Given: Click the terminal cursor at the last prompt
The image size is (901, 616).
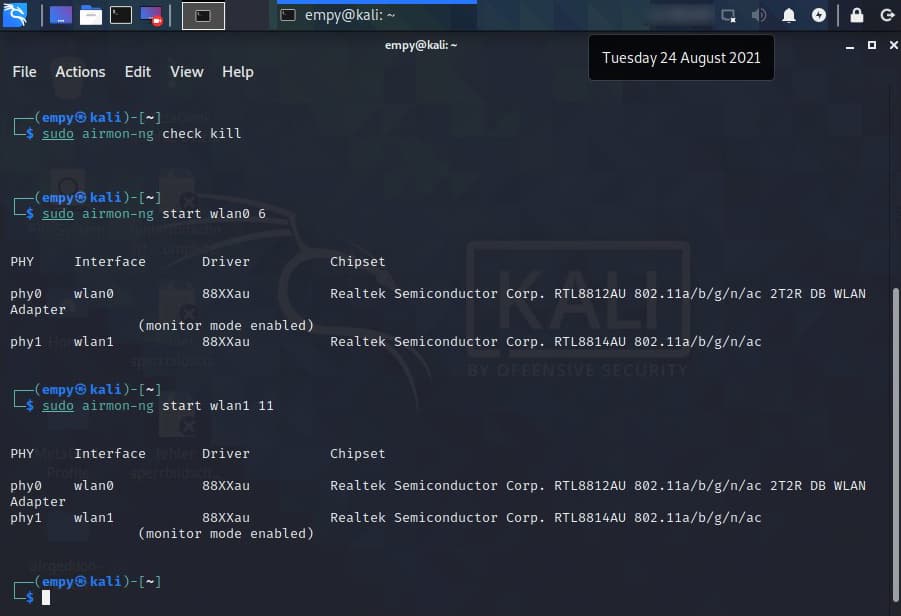Looking at the screenshot, I should point(46,598).
